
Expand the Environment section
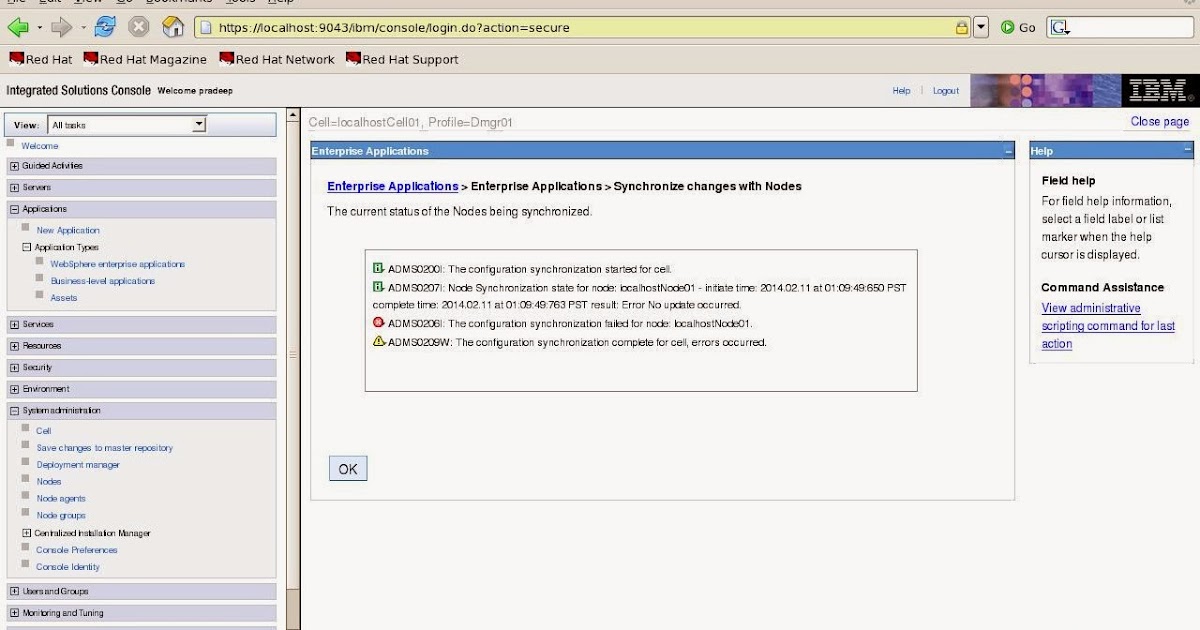[x=14, y=389]
